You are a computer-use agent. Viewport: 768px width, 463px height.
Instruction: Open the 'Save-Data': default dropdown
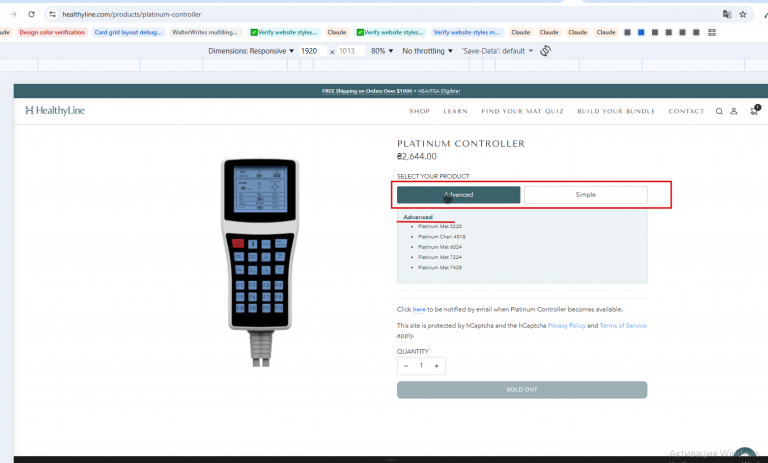pyautogui.click(x=497, y=51)
